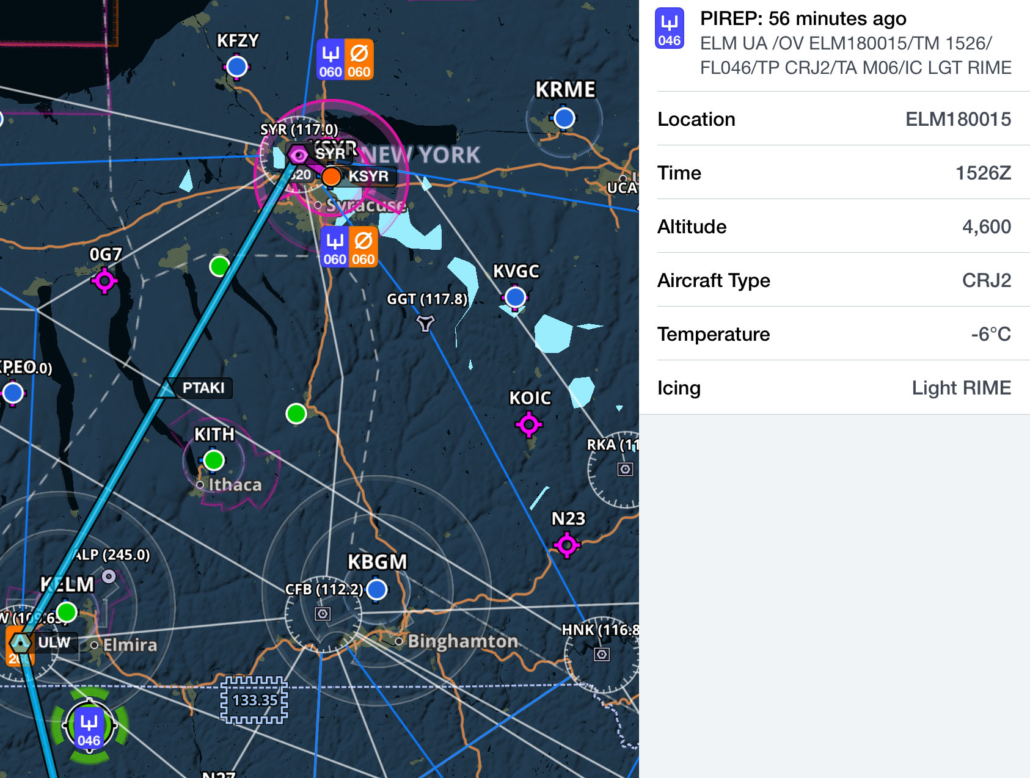Image resolution: width=1030 pixels, height=778 pixels.
Task: Select the N23 magenta airport symbol
Action: tap(567, 545)
